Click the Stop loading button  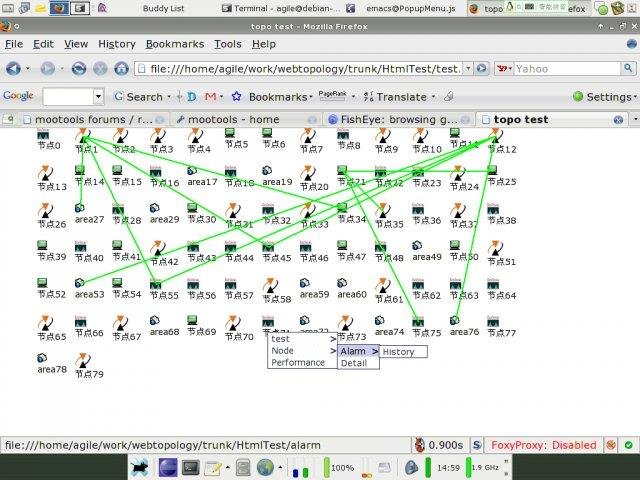(x=100, y=68)
